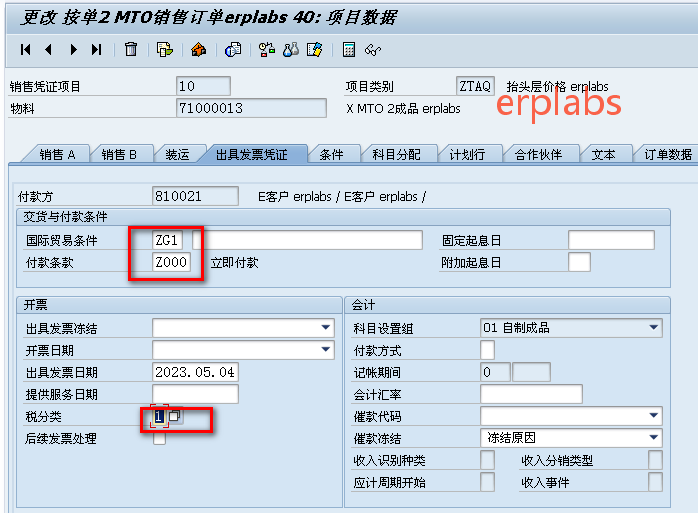Click the trash can delete icon
Screen dimensions: 698x513
click(x=131, y=49)
